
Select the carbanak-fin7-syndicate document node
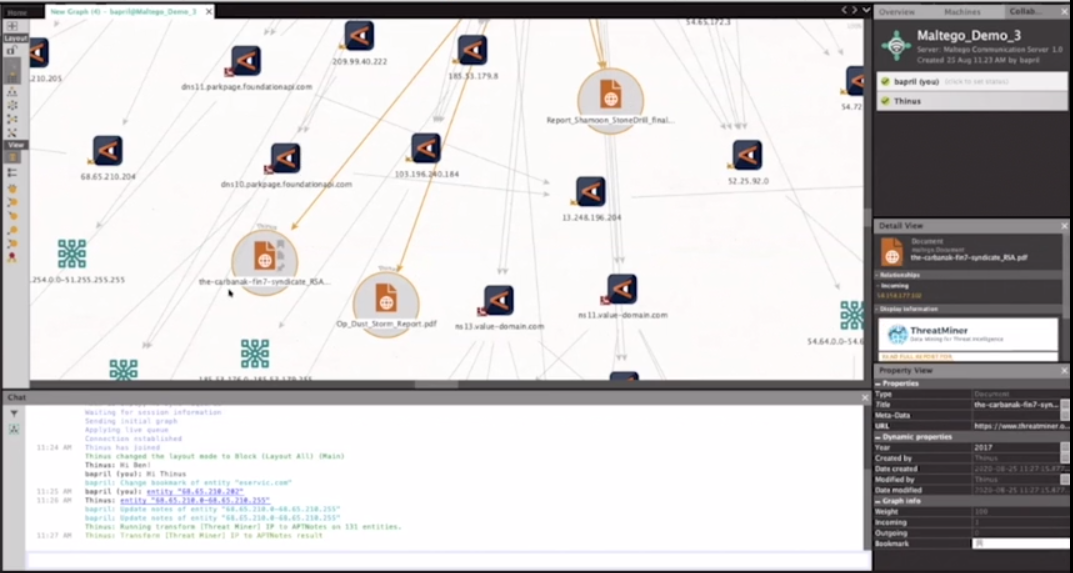point(265,262)
